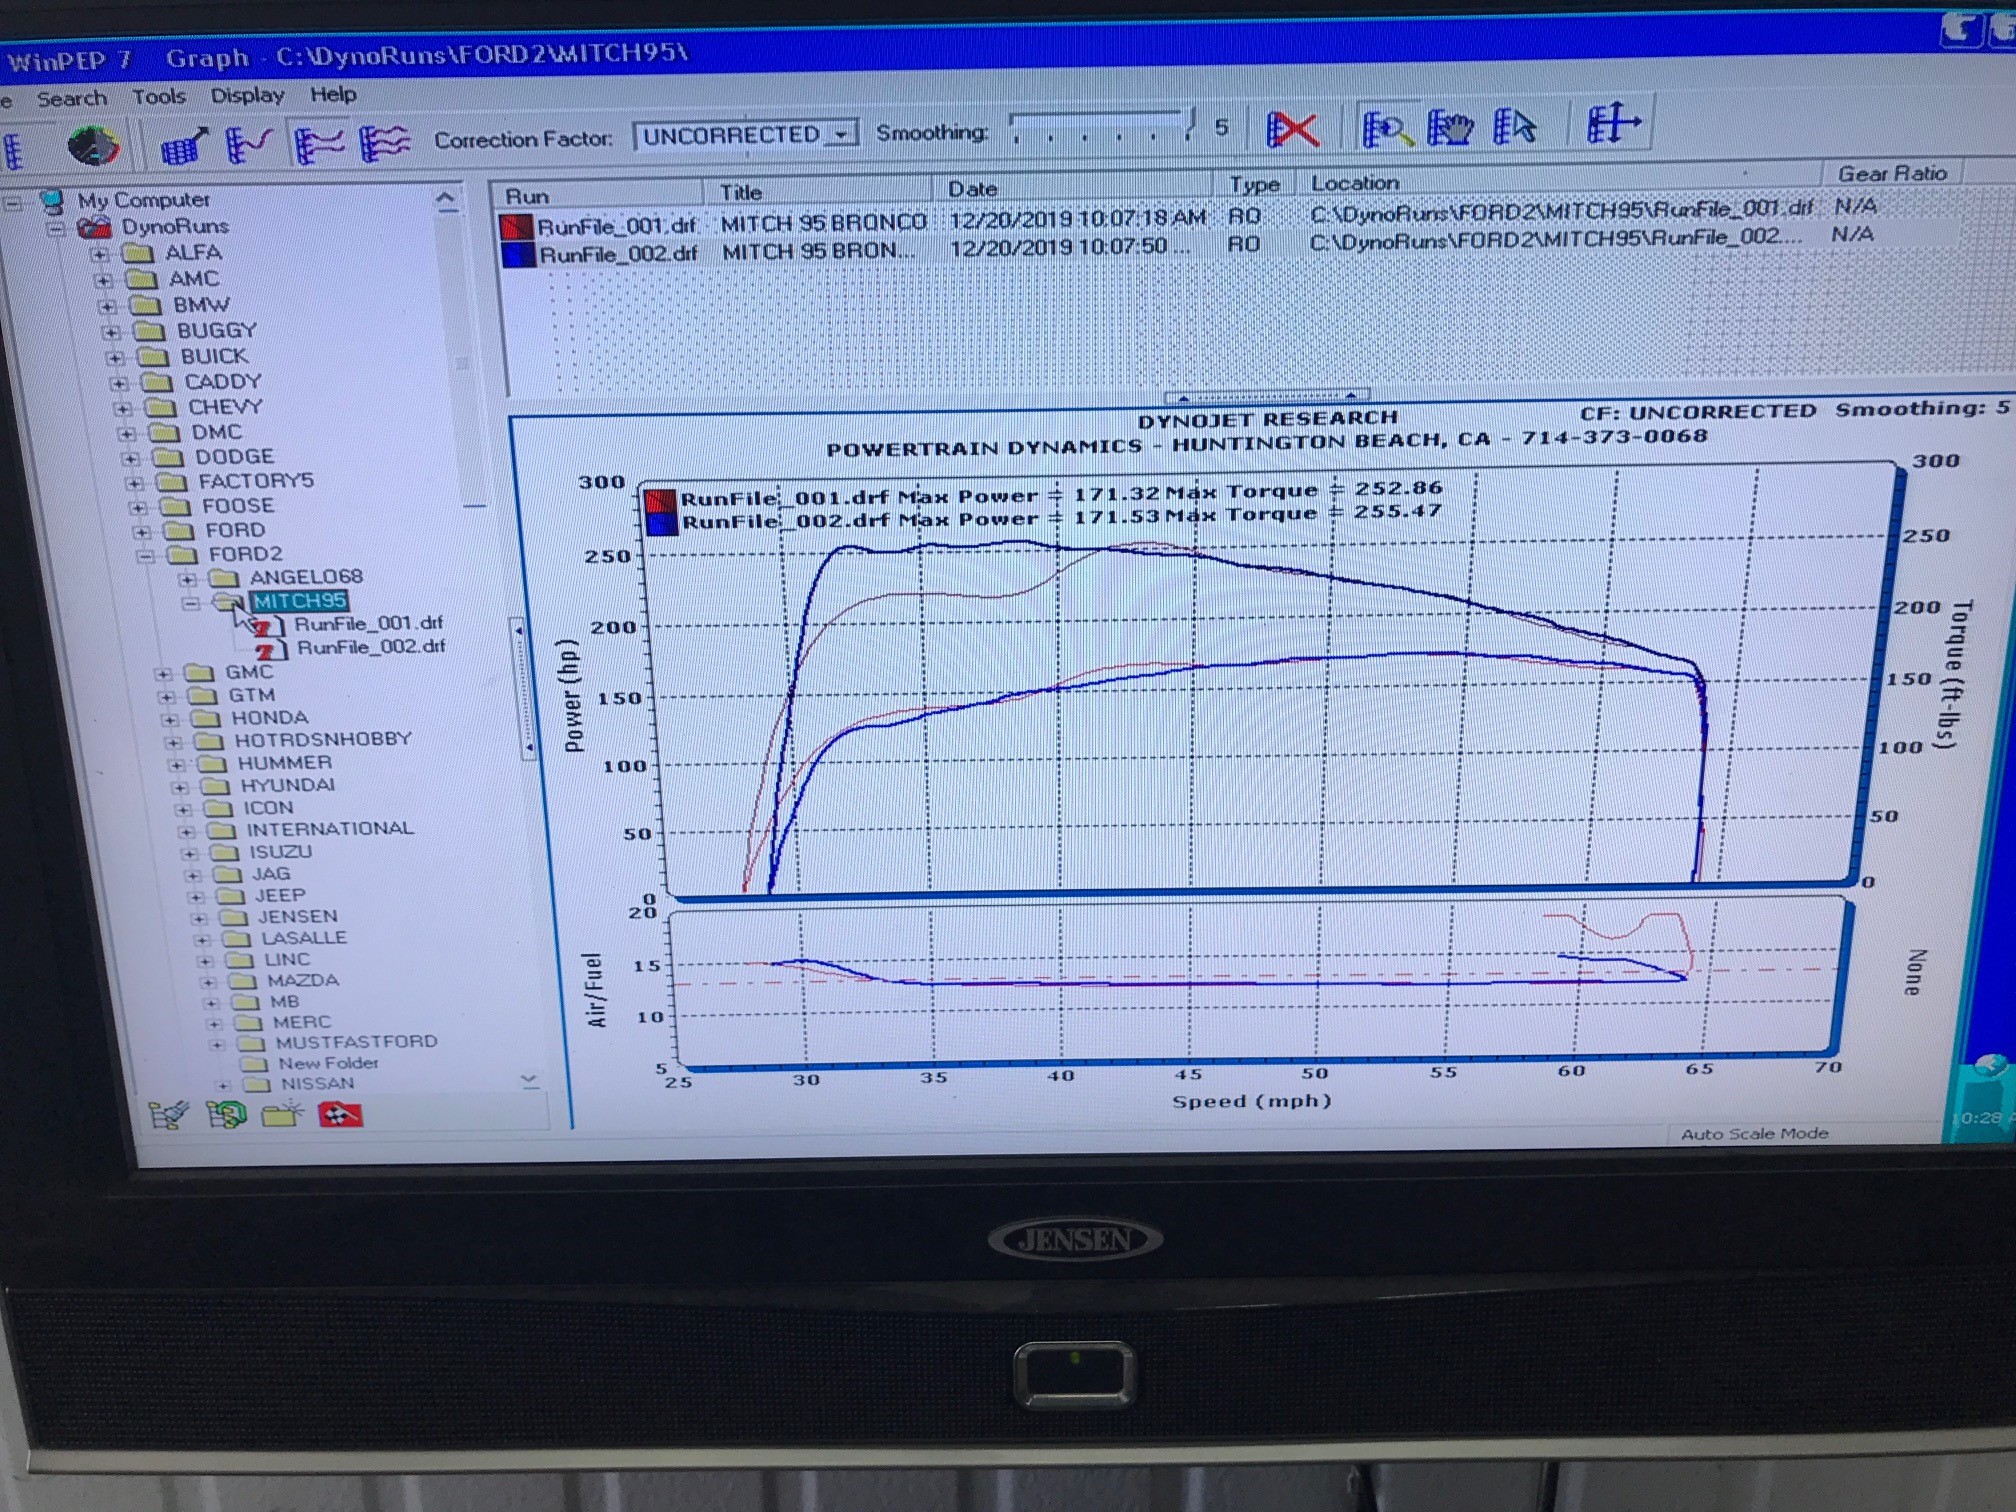Click RunFile_002.drf blue icon in run list
The width and height of the screenshot is (2016, 1512).
[518, 255]
